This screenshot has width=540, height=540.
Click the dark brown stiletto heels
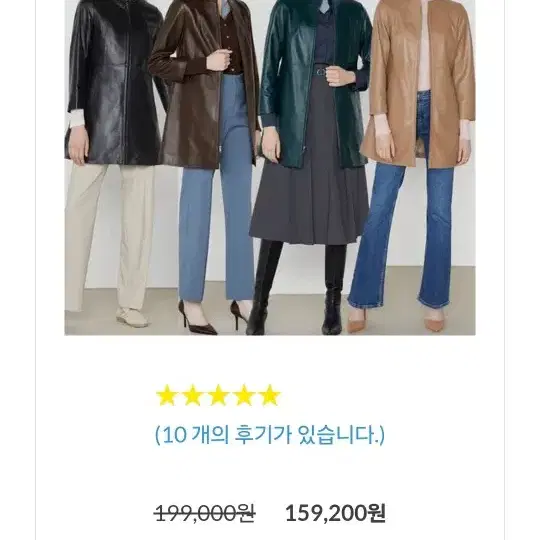point(214,317)
